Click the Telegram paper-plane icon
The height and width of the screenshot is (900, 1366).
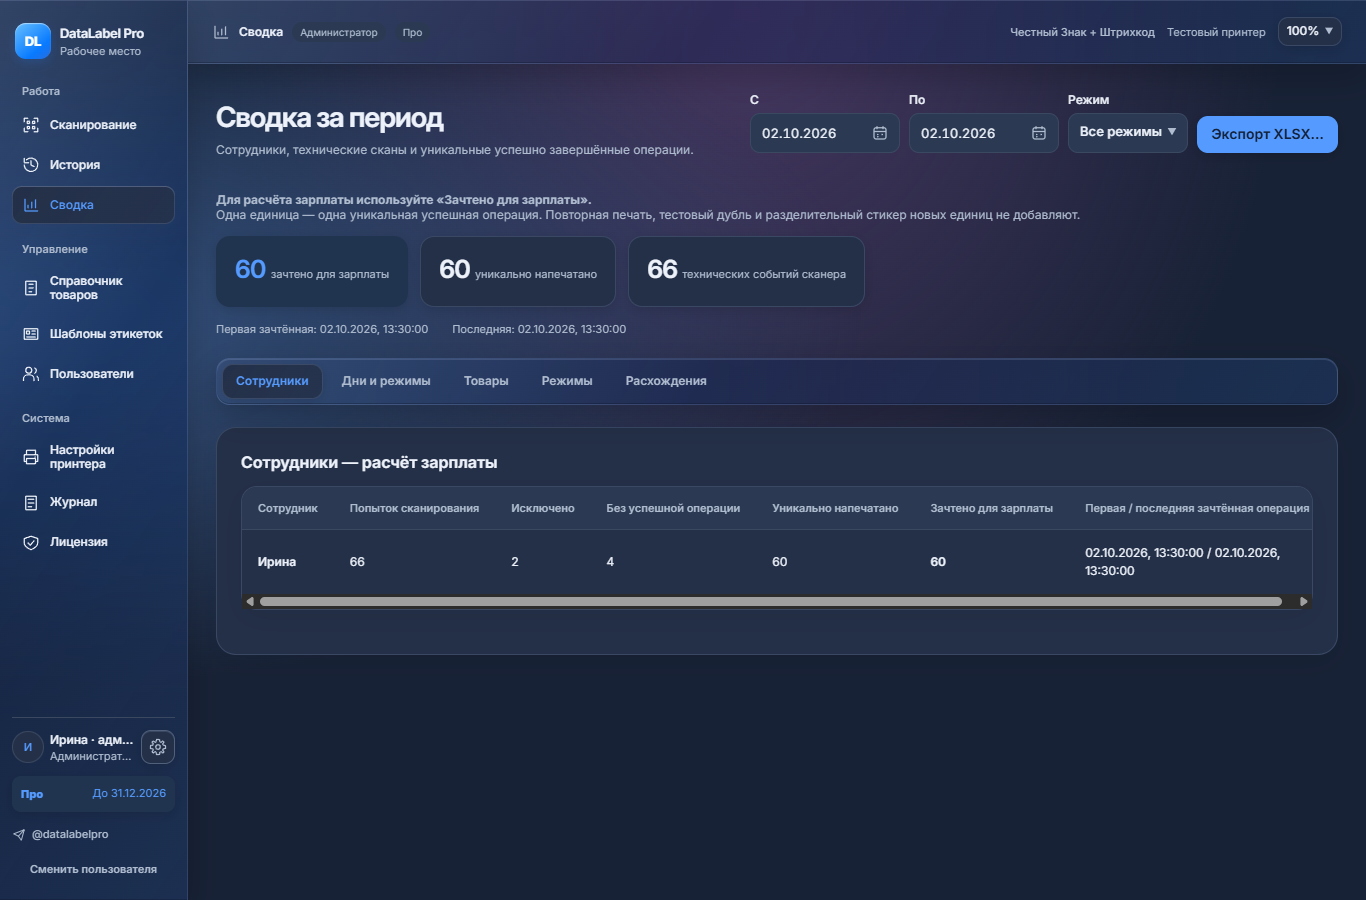tap(19, 834)
